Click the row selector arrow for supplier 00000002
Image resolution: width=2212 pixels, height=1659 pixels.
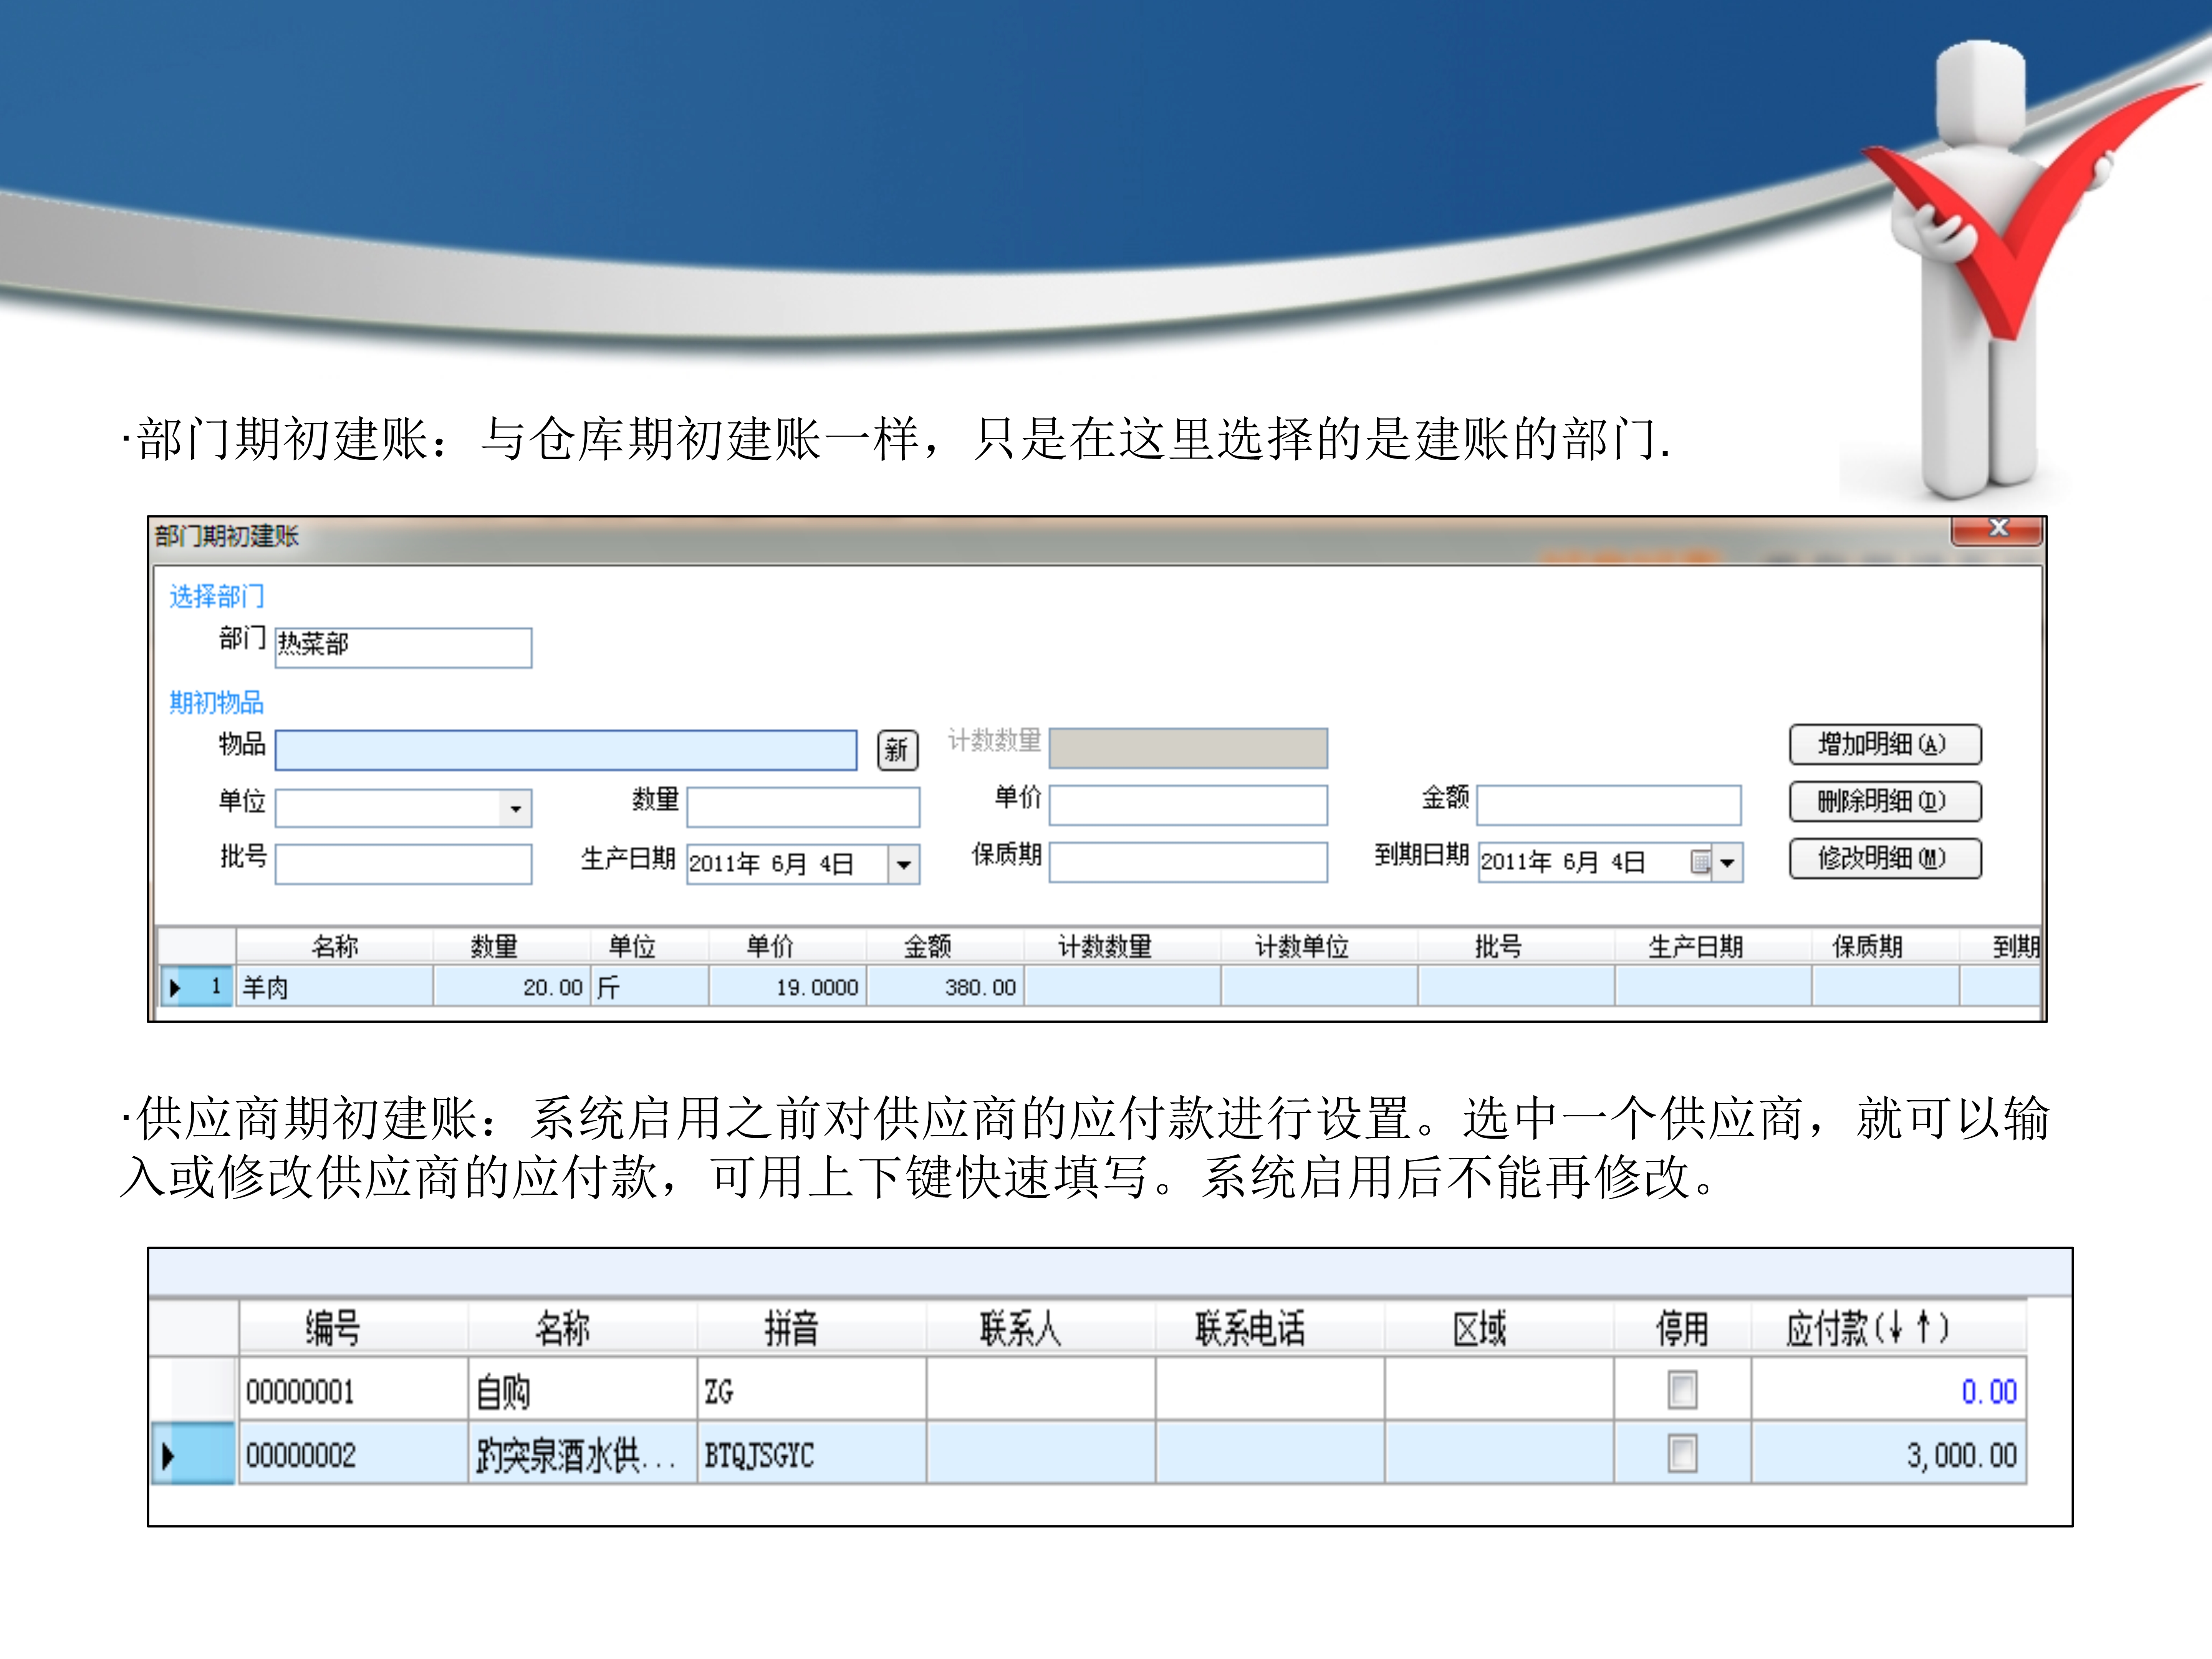[168, 1455]
